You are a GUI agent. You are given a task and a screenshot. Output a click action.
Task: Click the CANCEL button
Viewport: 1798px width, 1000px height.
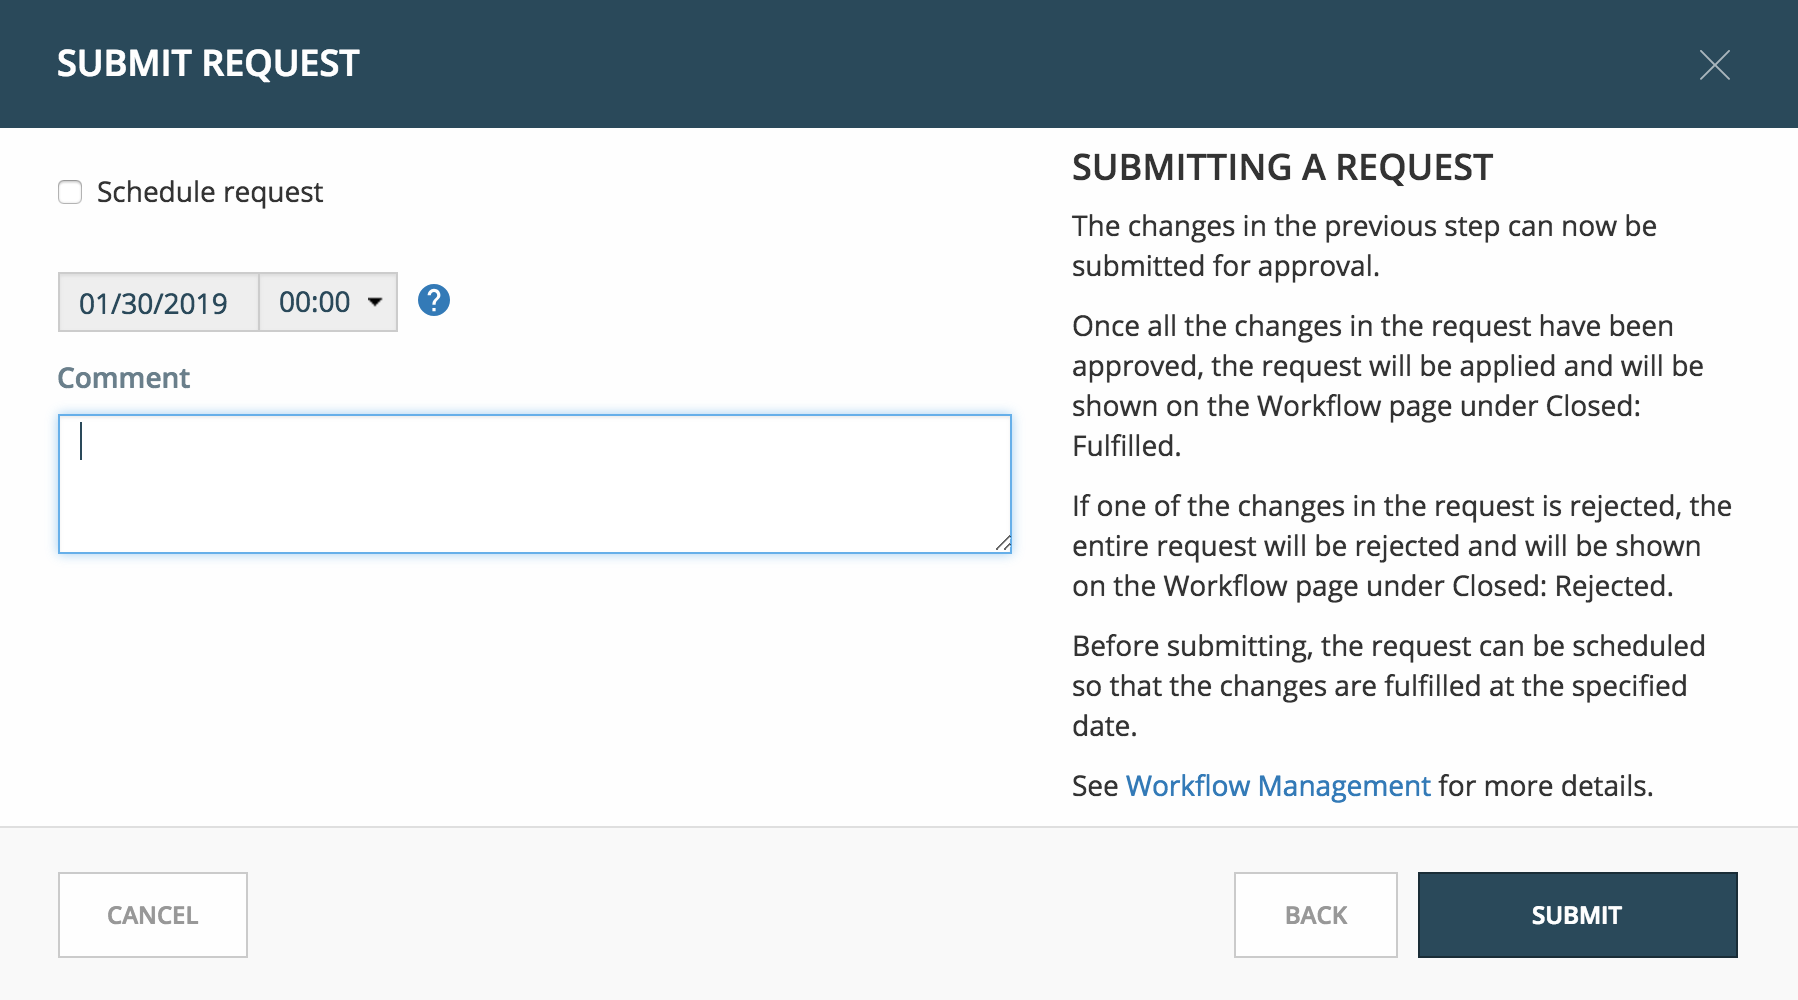[153, 915]
